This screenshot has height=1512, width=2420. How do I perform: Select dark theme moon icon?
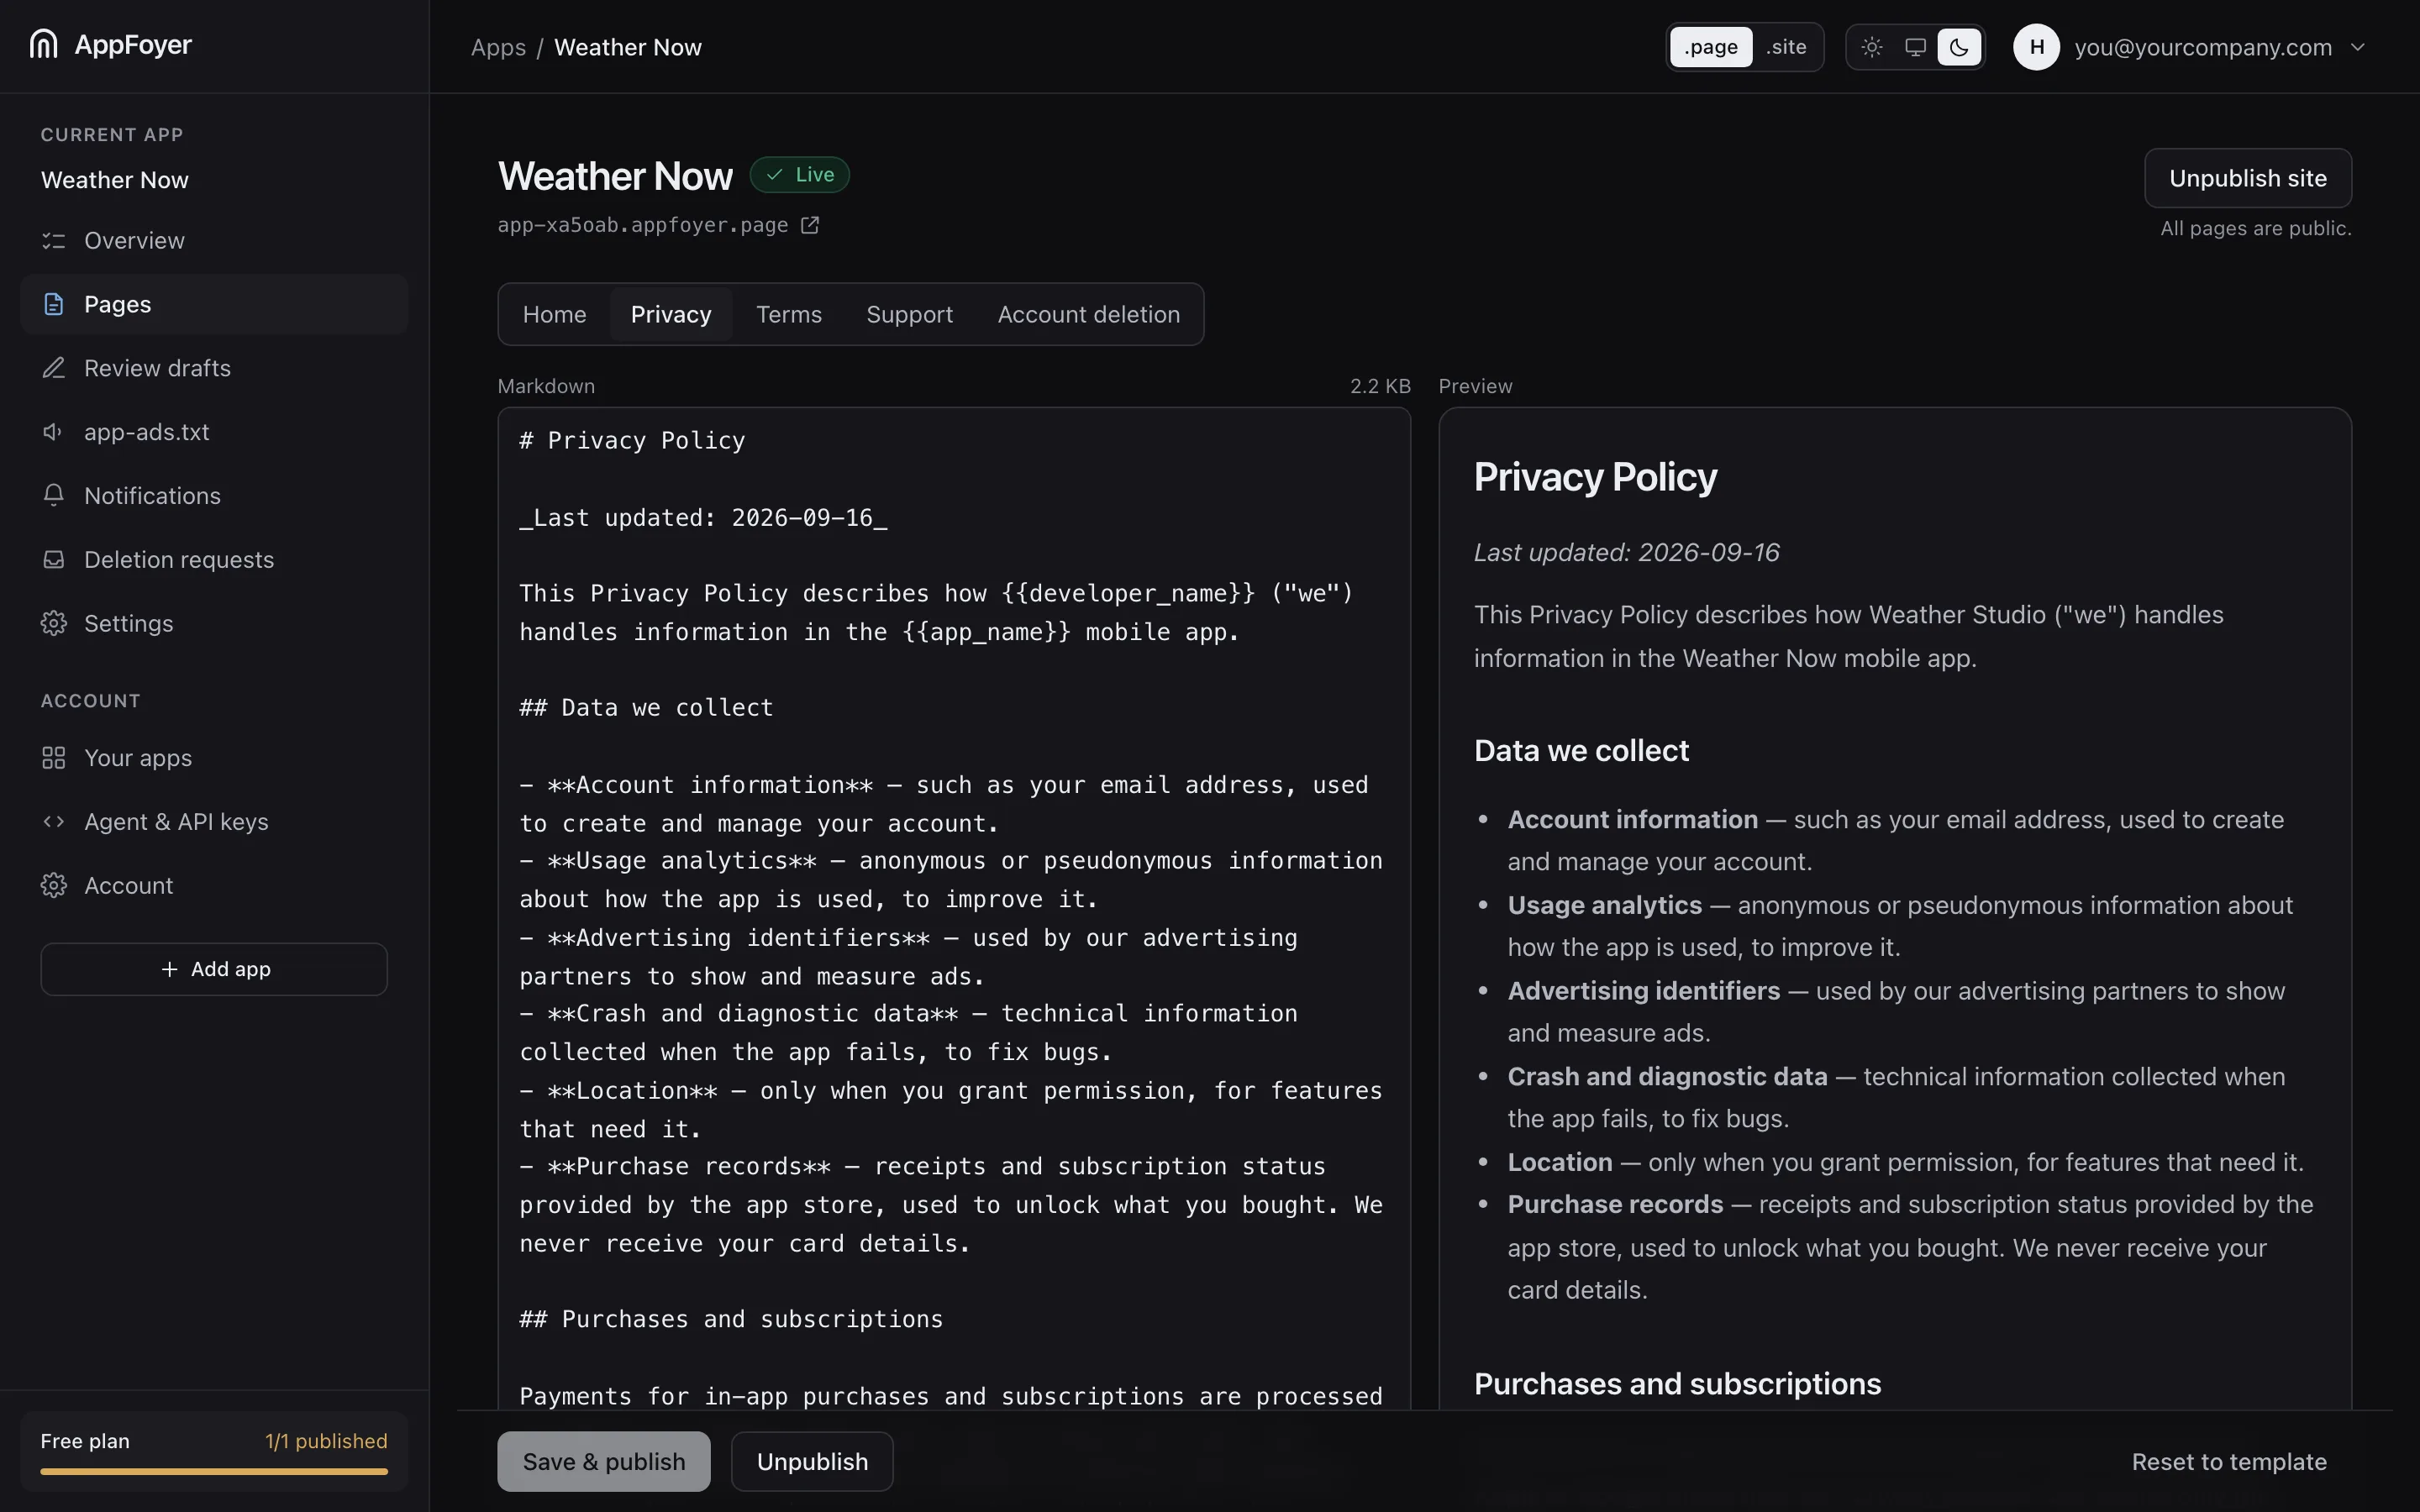(x=1959, y=47)
